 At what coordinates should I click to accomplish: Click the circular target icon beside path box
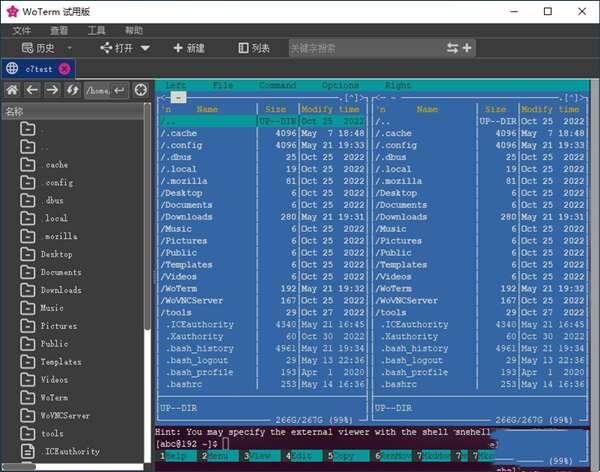coord(141,90)
